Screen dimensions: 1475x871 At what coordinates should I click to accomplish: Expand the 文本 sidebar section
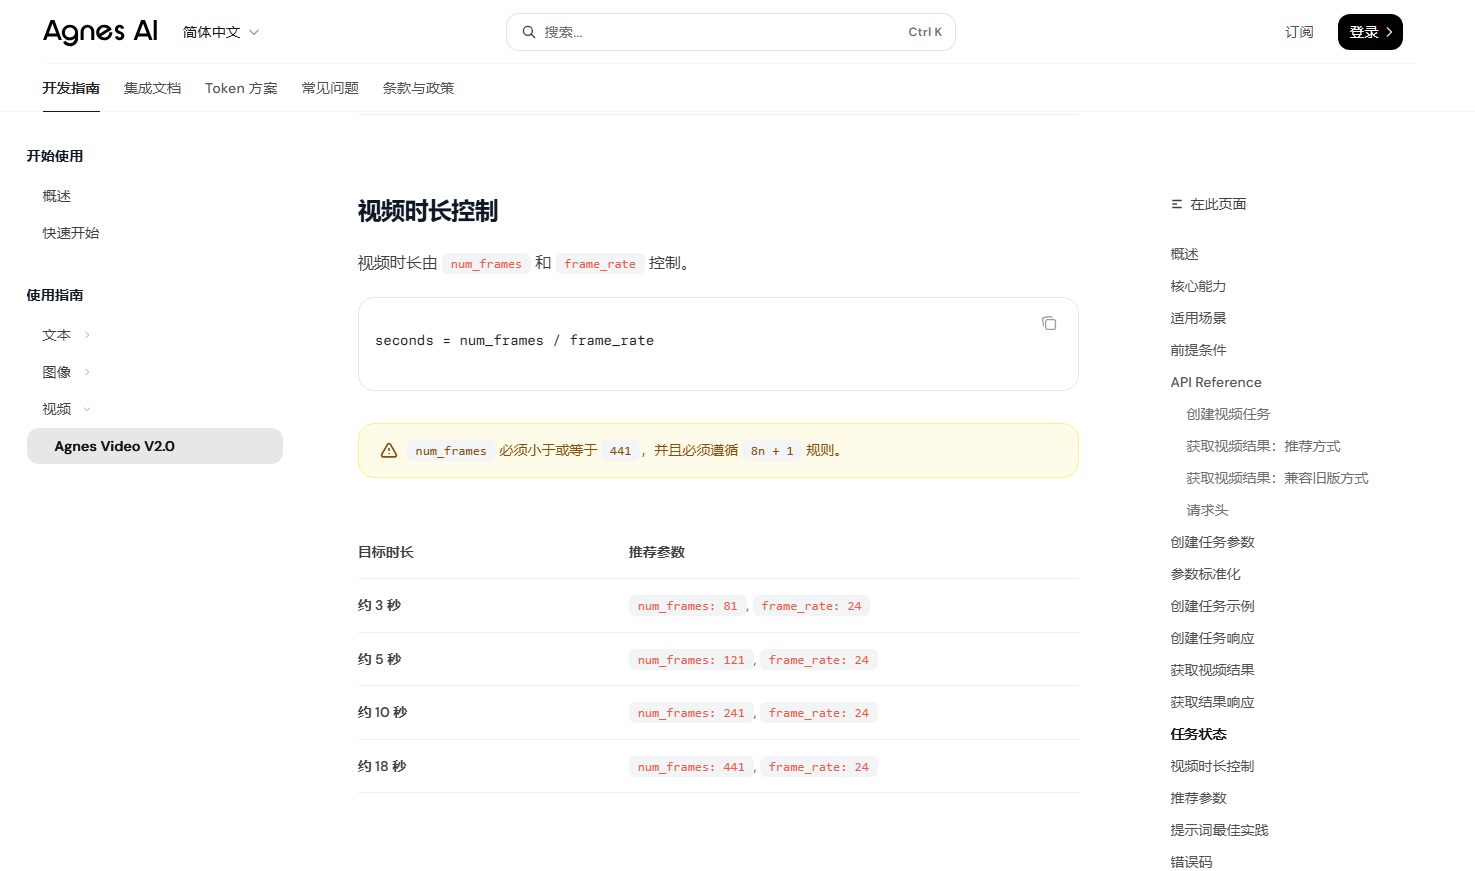66,335
